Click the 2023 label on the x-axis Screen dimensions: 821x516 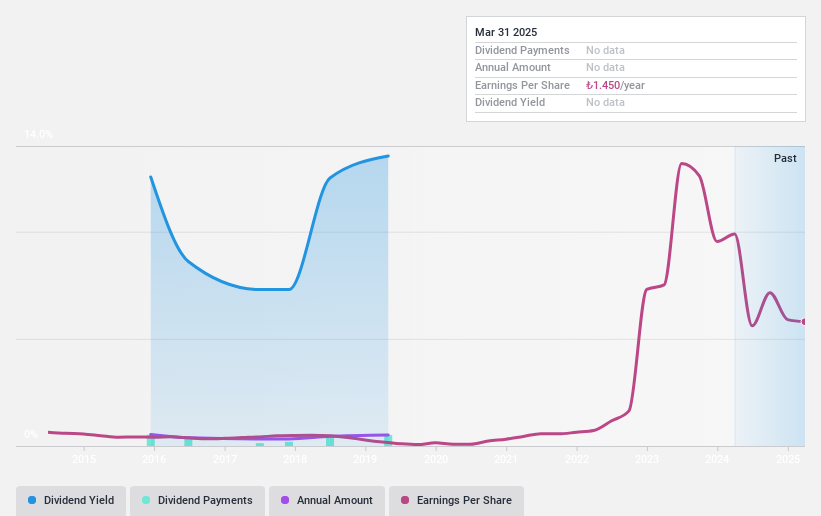(x=647, y=459)
